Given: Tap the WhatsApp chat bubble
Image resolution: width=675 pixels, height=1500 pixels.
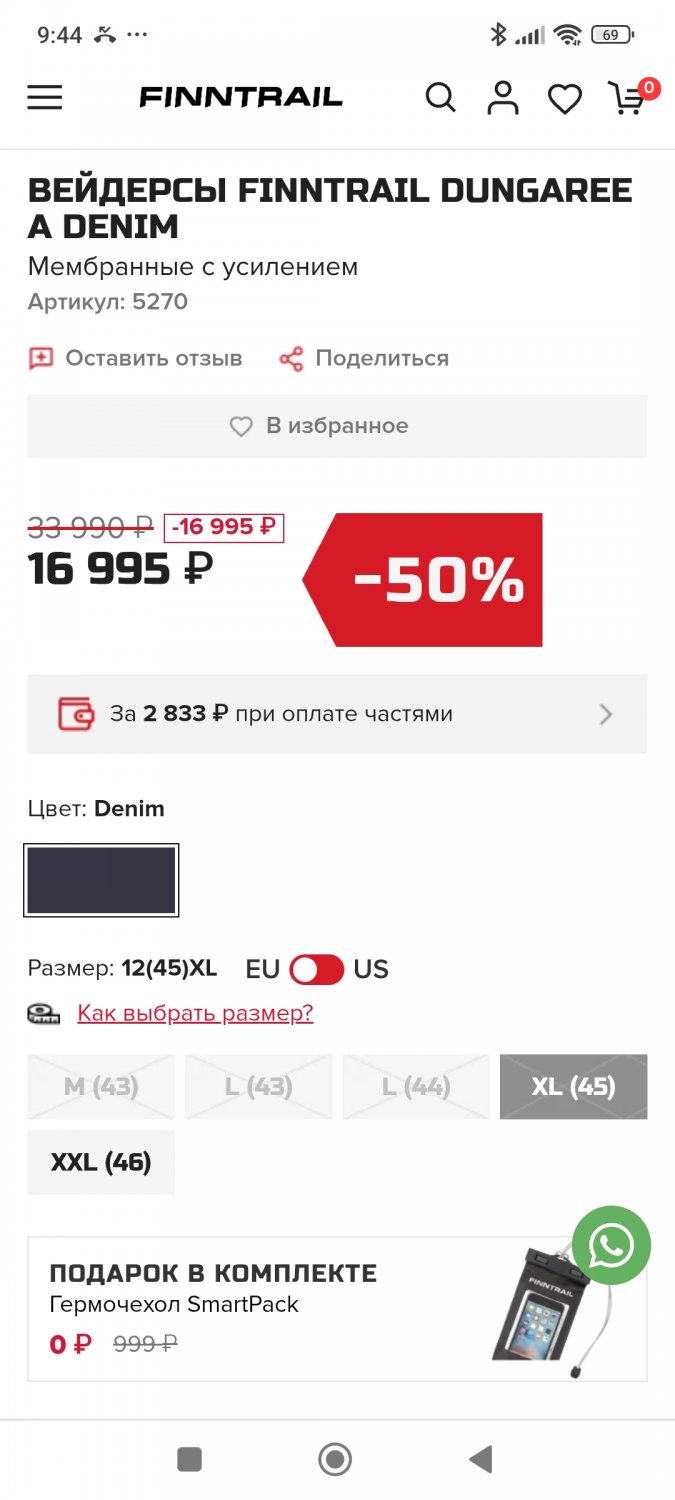Looking at the screenshot, I should point(611,1246).
